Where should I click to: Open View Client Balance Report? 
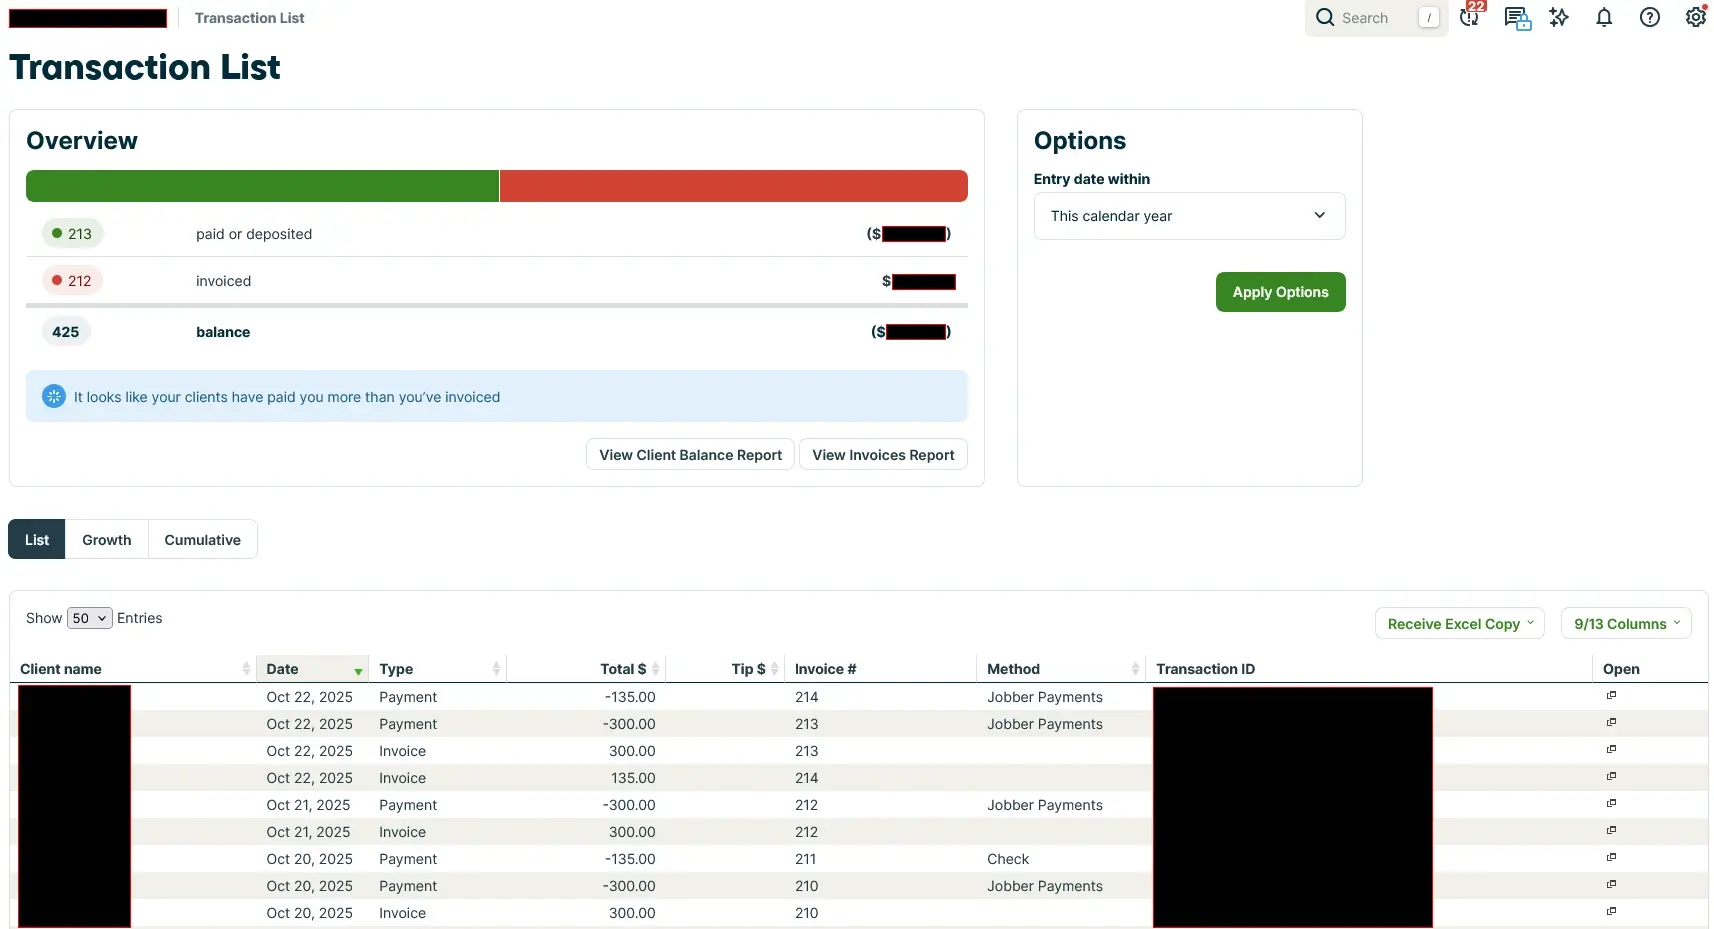(690, 455)
